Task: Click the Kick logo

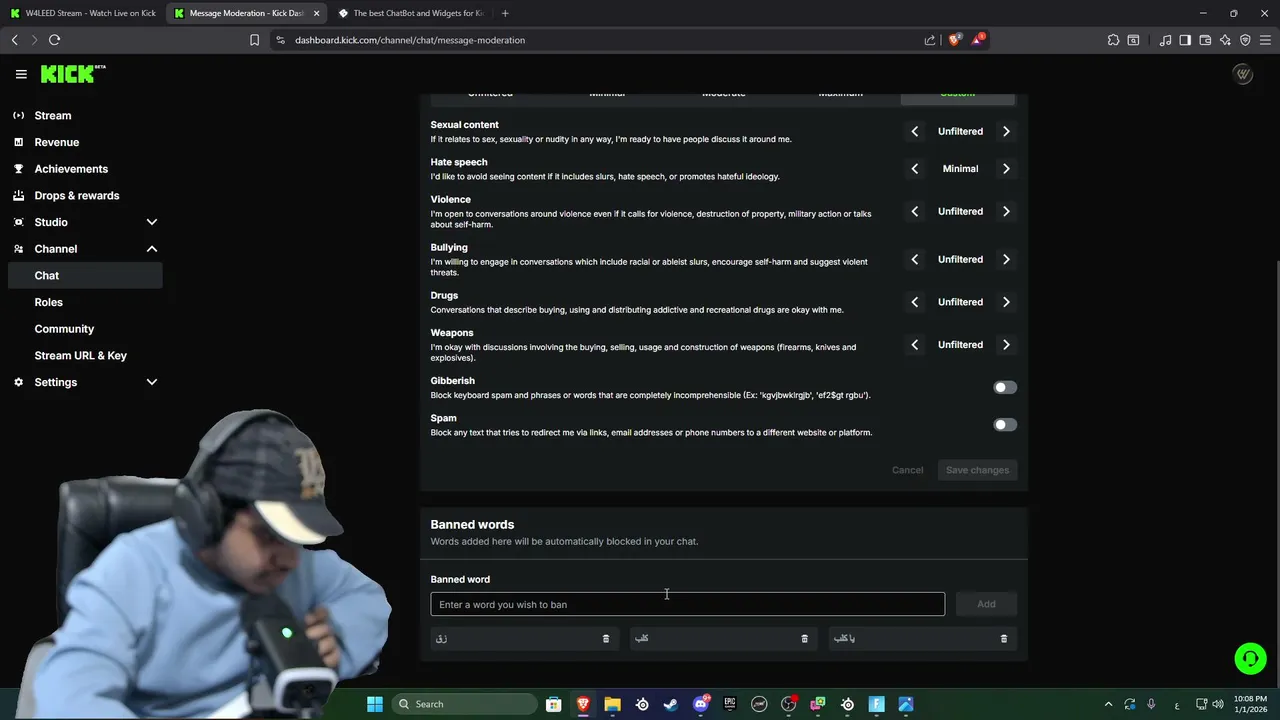Action: 73,74
